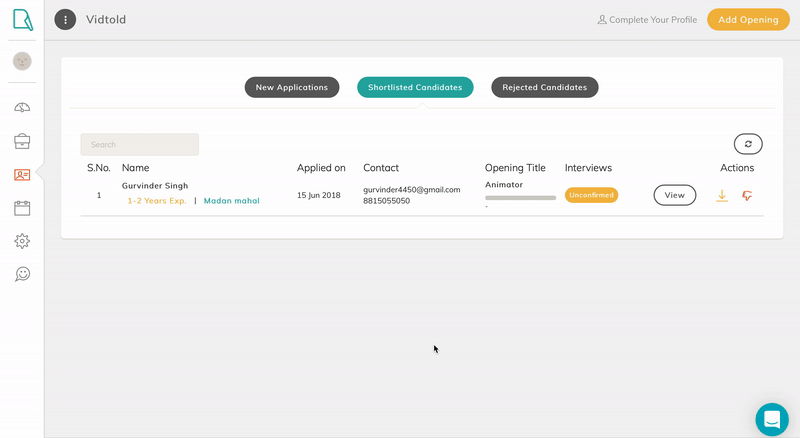Image resolution: width=800 pixels, height=438 pixels.
Task: Click the app logo in the sidebar
Action: [x=22, y=20]
